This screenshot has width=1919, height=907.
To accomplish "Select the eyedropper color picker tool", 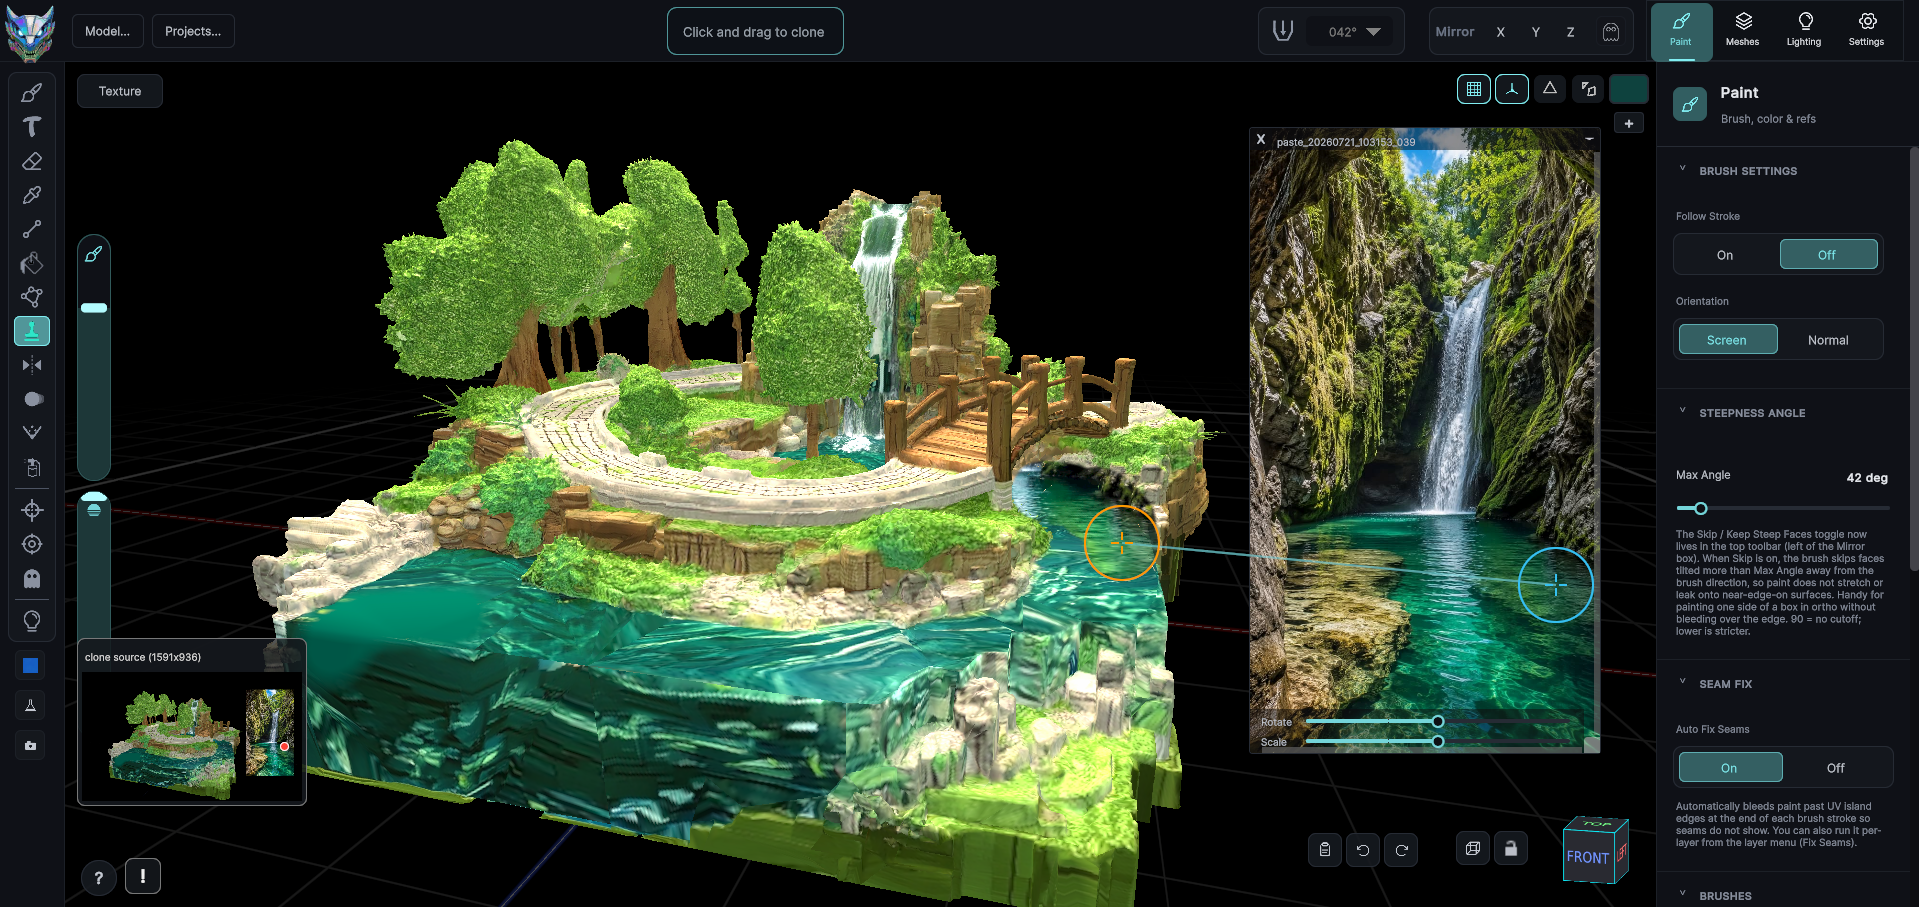I will click(x=32, y=195).
